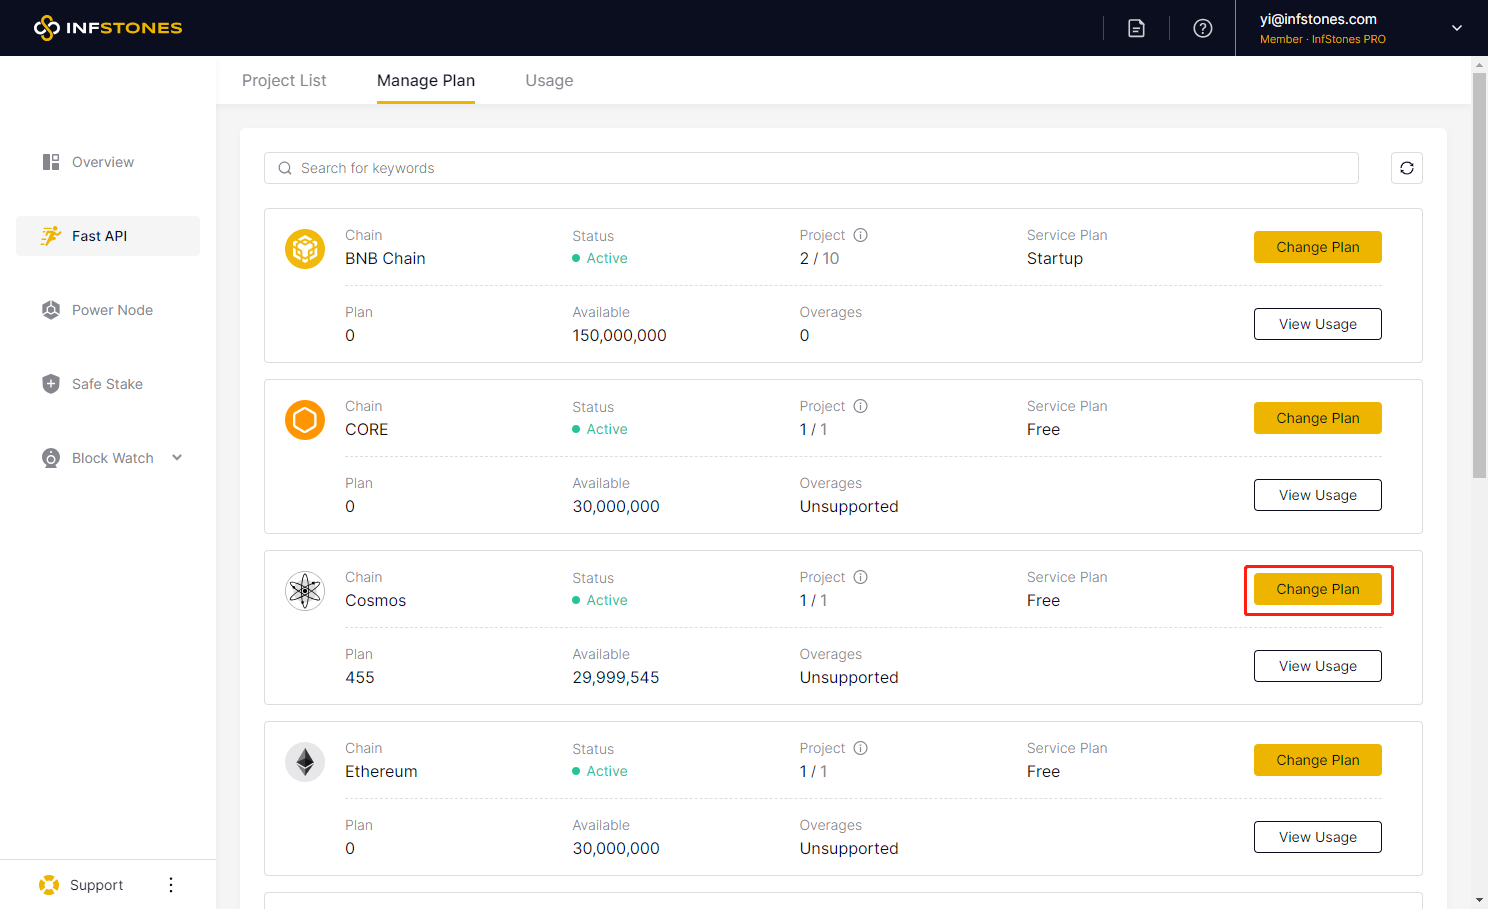Click the CORE chain logo icon

(x=305, y=419)
